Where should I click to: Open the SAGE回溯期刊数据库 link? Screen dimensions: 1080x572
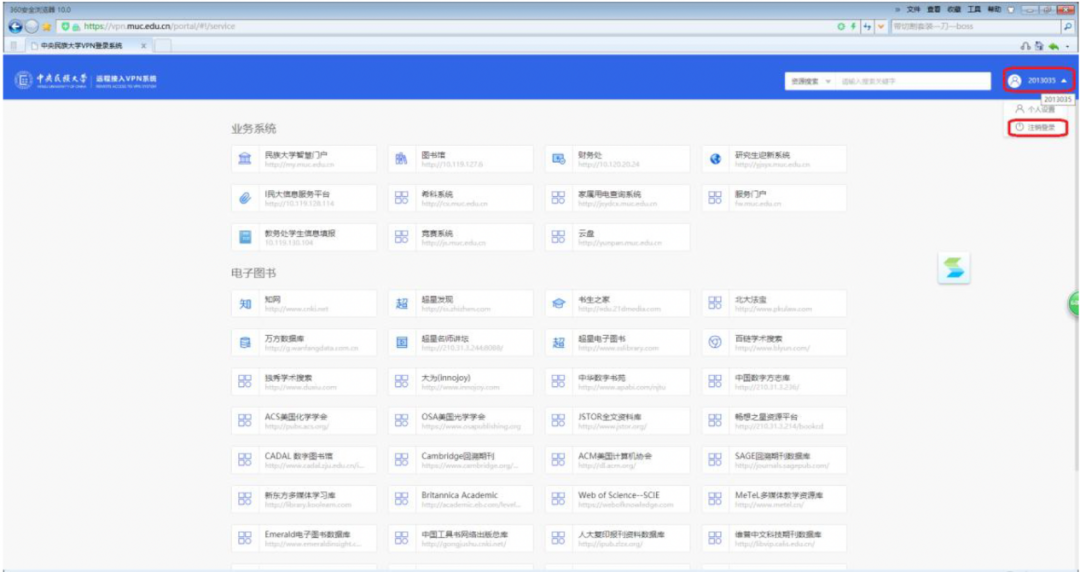[774, 460]
